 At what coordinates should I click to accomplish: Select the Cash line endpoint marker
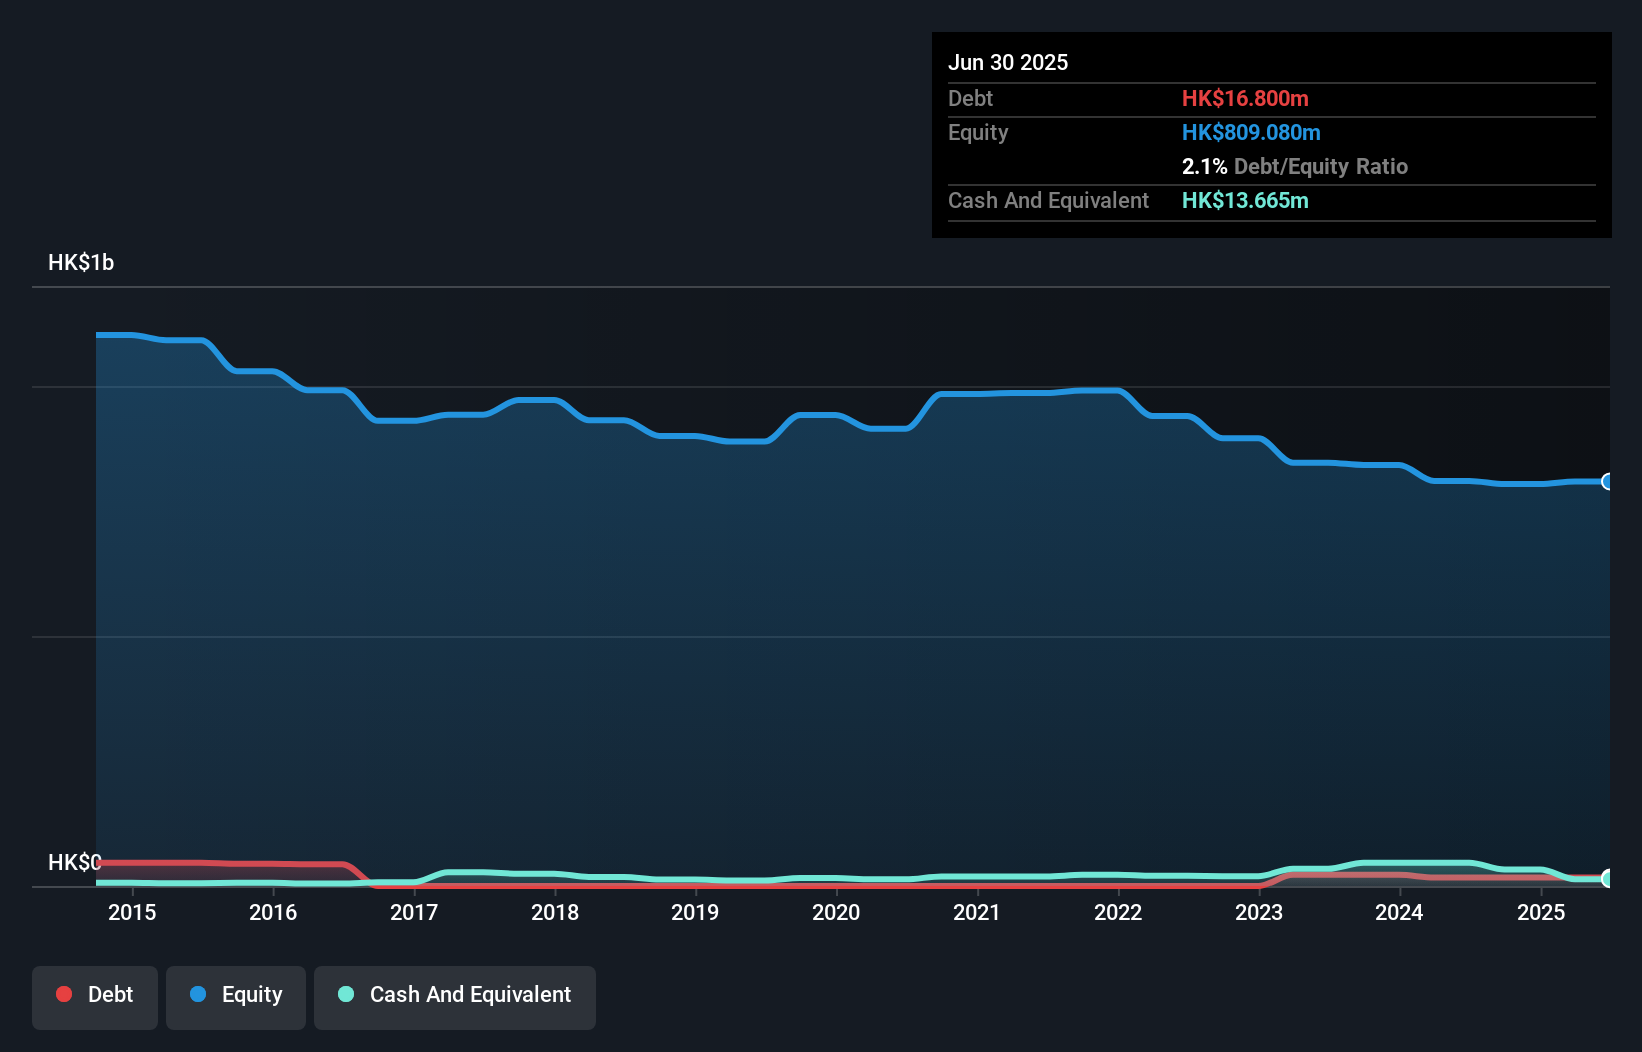point(1608,878)
